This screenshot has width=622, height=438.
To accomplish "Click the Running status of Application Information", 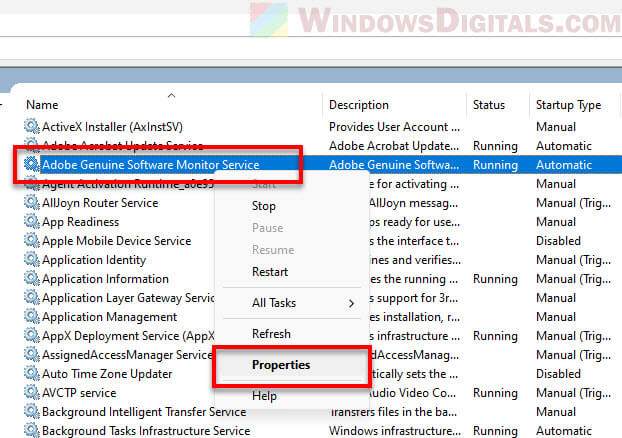I will [x=495, y=279].
